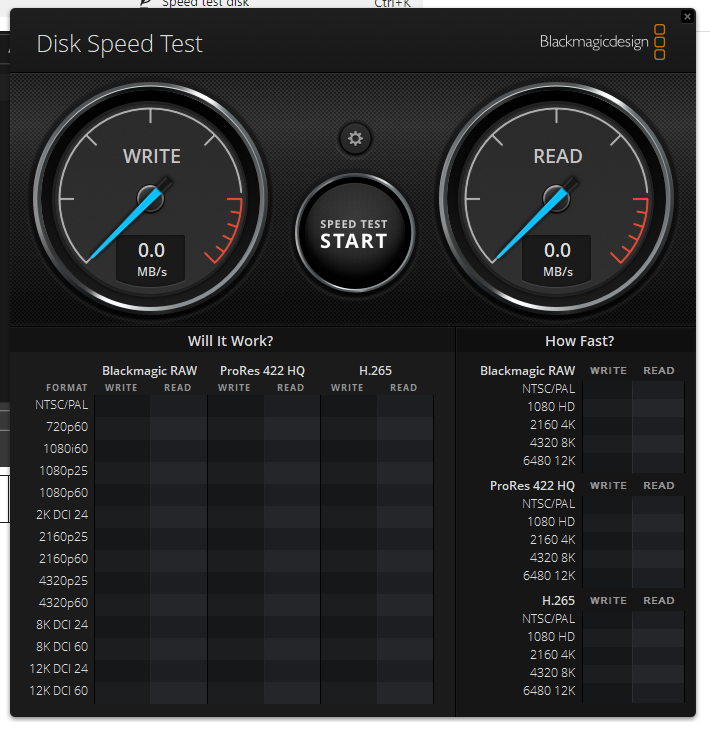710x730 pixels.
Task: Click 6480 12K under H.265 in How Fast
Action: coord(552,691)
